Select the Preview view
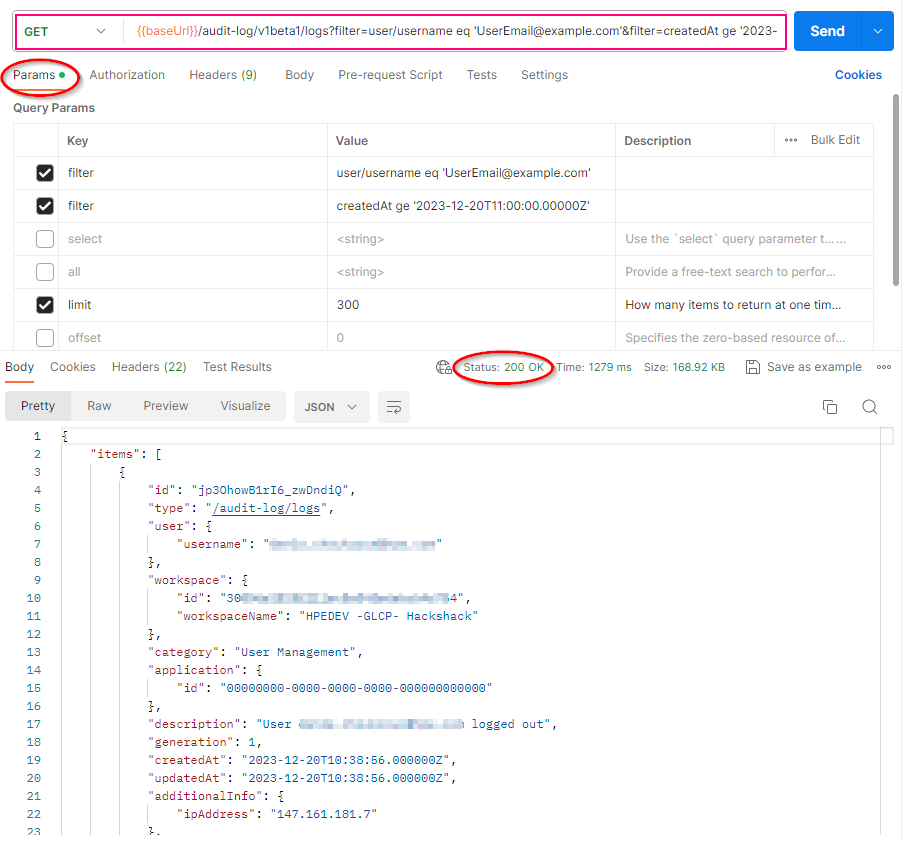 [x=166, y=406]
